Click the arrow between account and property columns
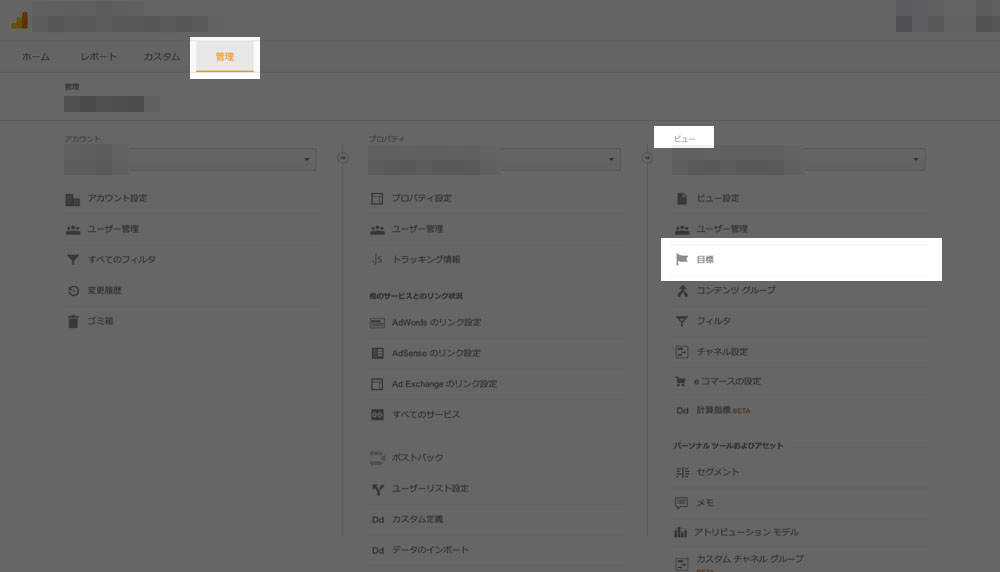The width and height of the screenshot is (1000, 572). (342, 158)
